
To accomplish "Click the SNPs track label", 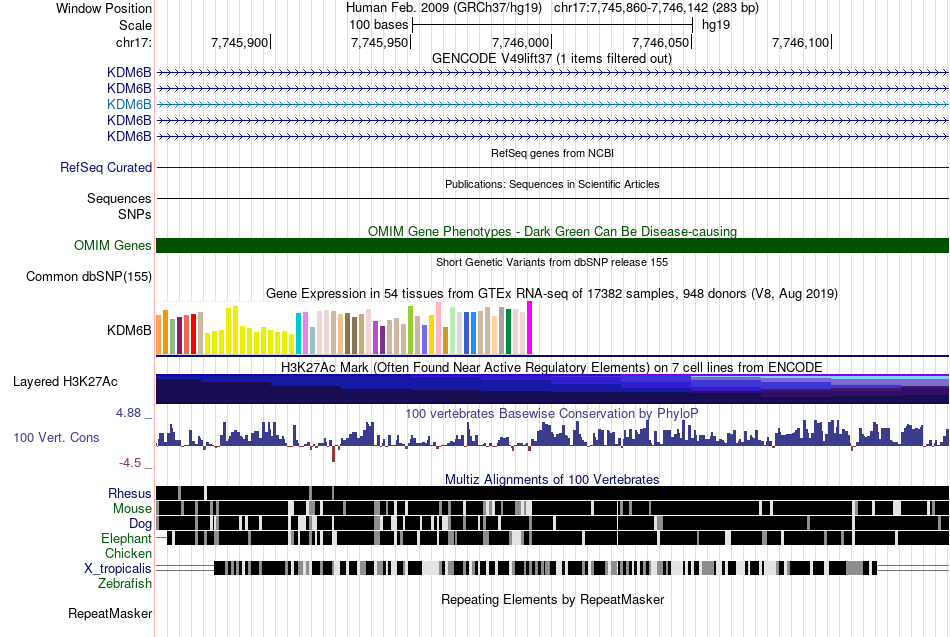I will 135,214.
